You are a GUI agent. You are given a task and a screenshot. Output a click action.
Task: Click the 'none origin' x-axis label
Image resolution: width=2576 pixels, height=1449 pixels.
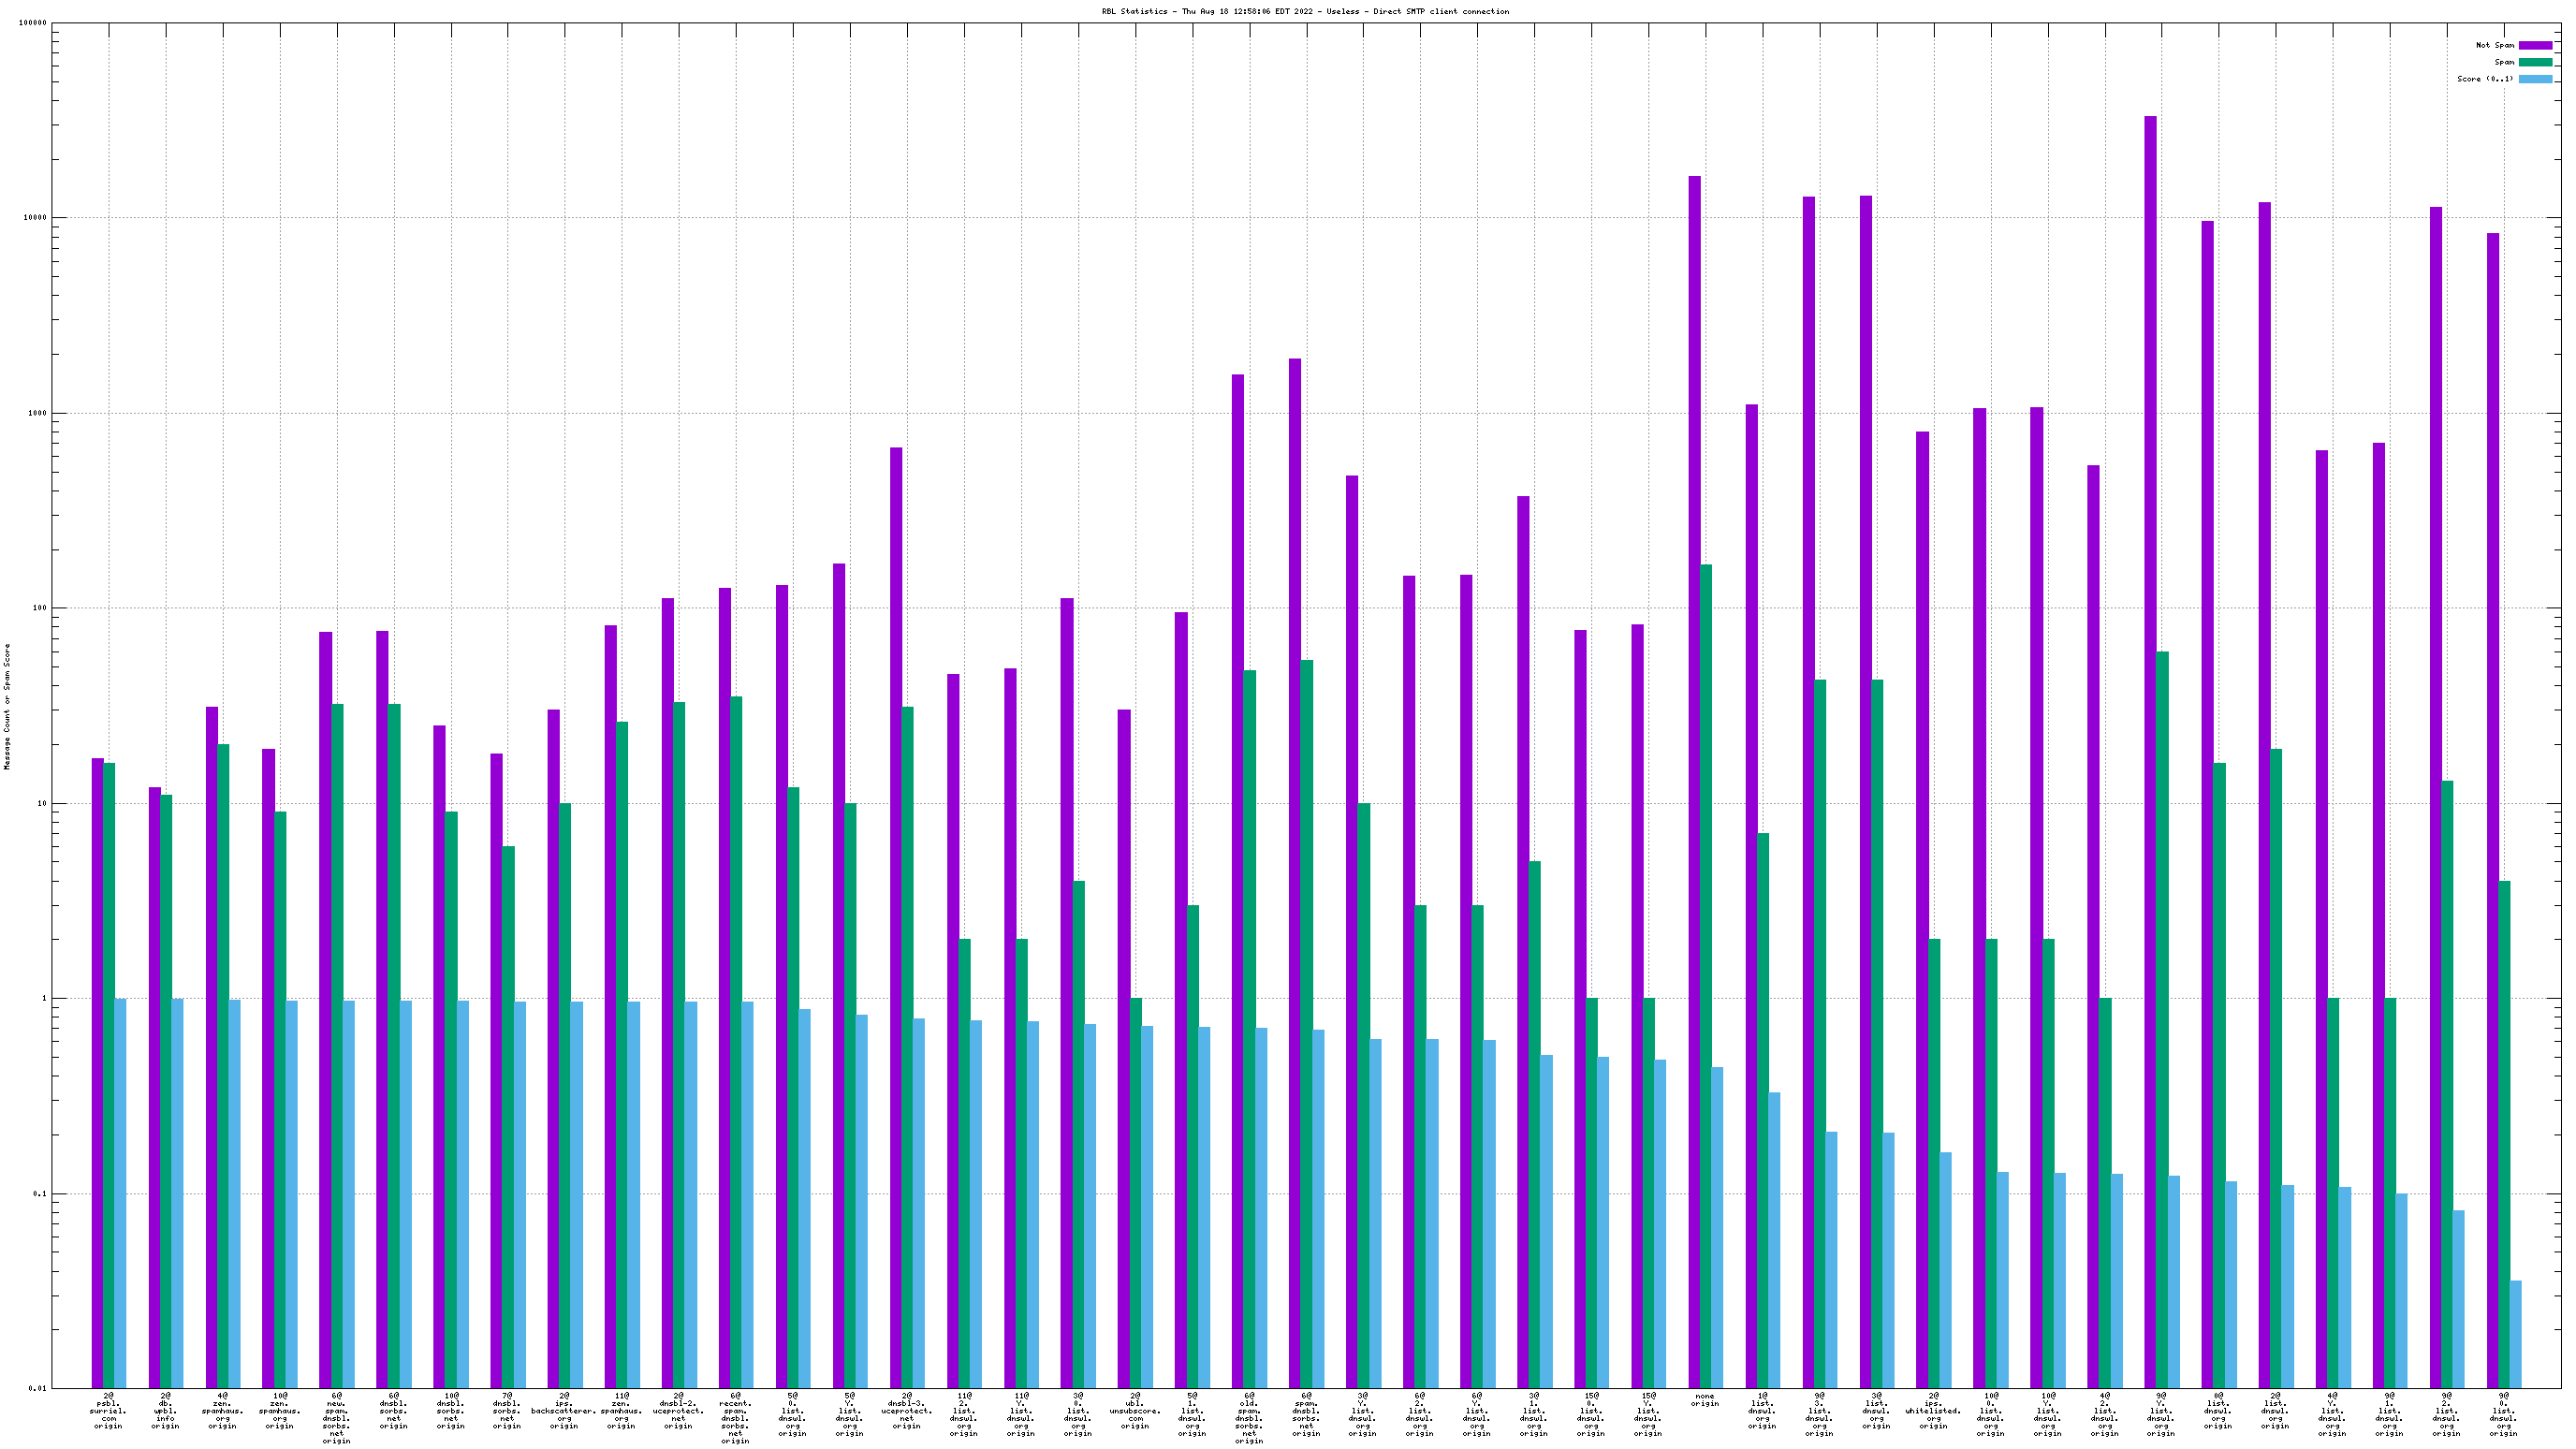(1705, 1400)
